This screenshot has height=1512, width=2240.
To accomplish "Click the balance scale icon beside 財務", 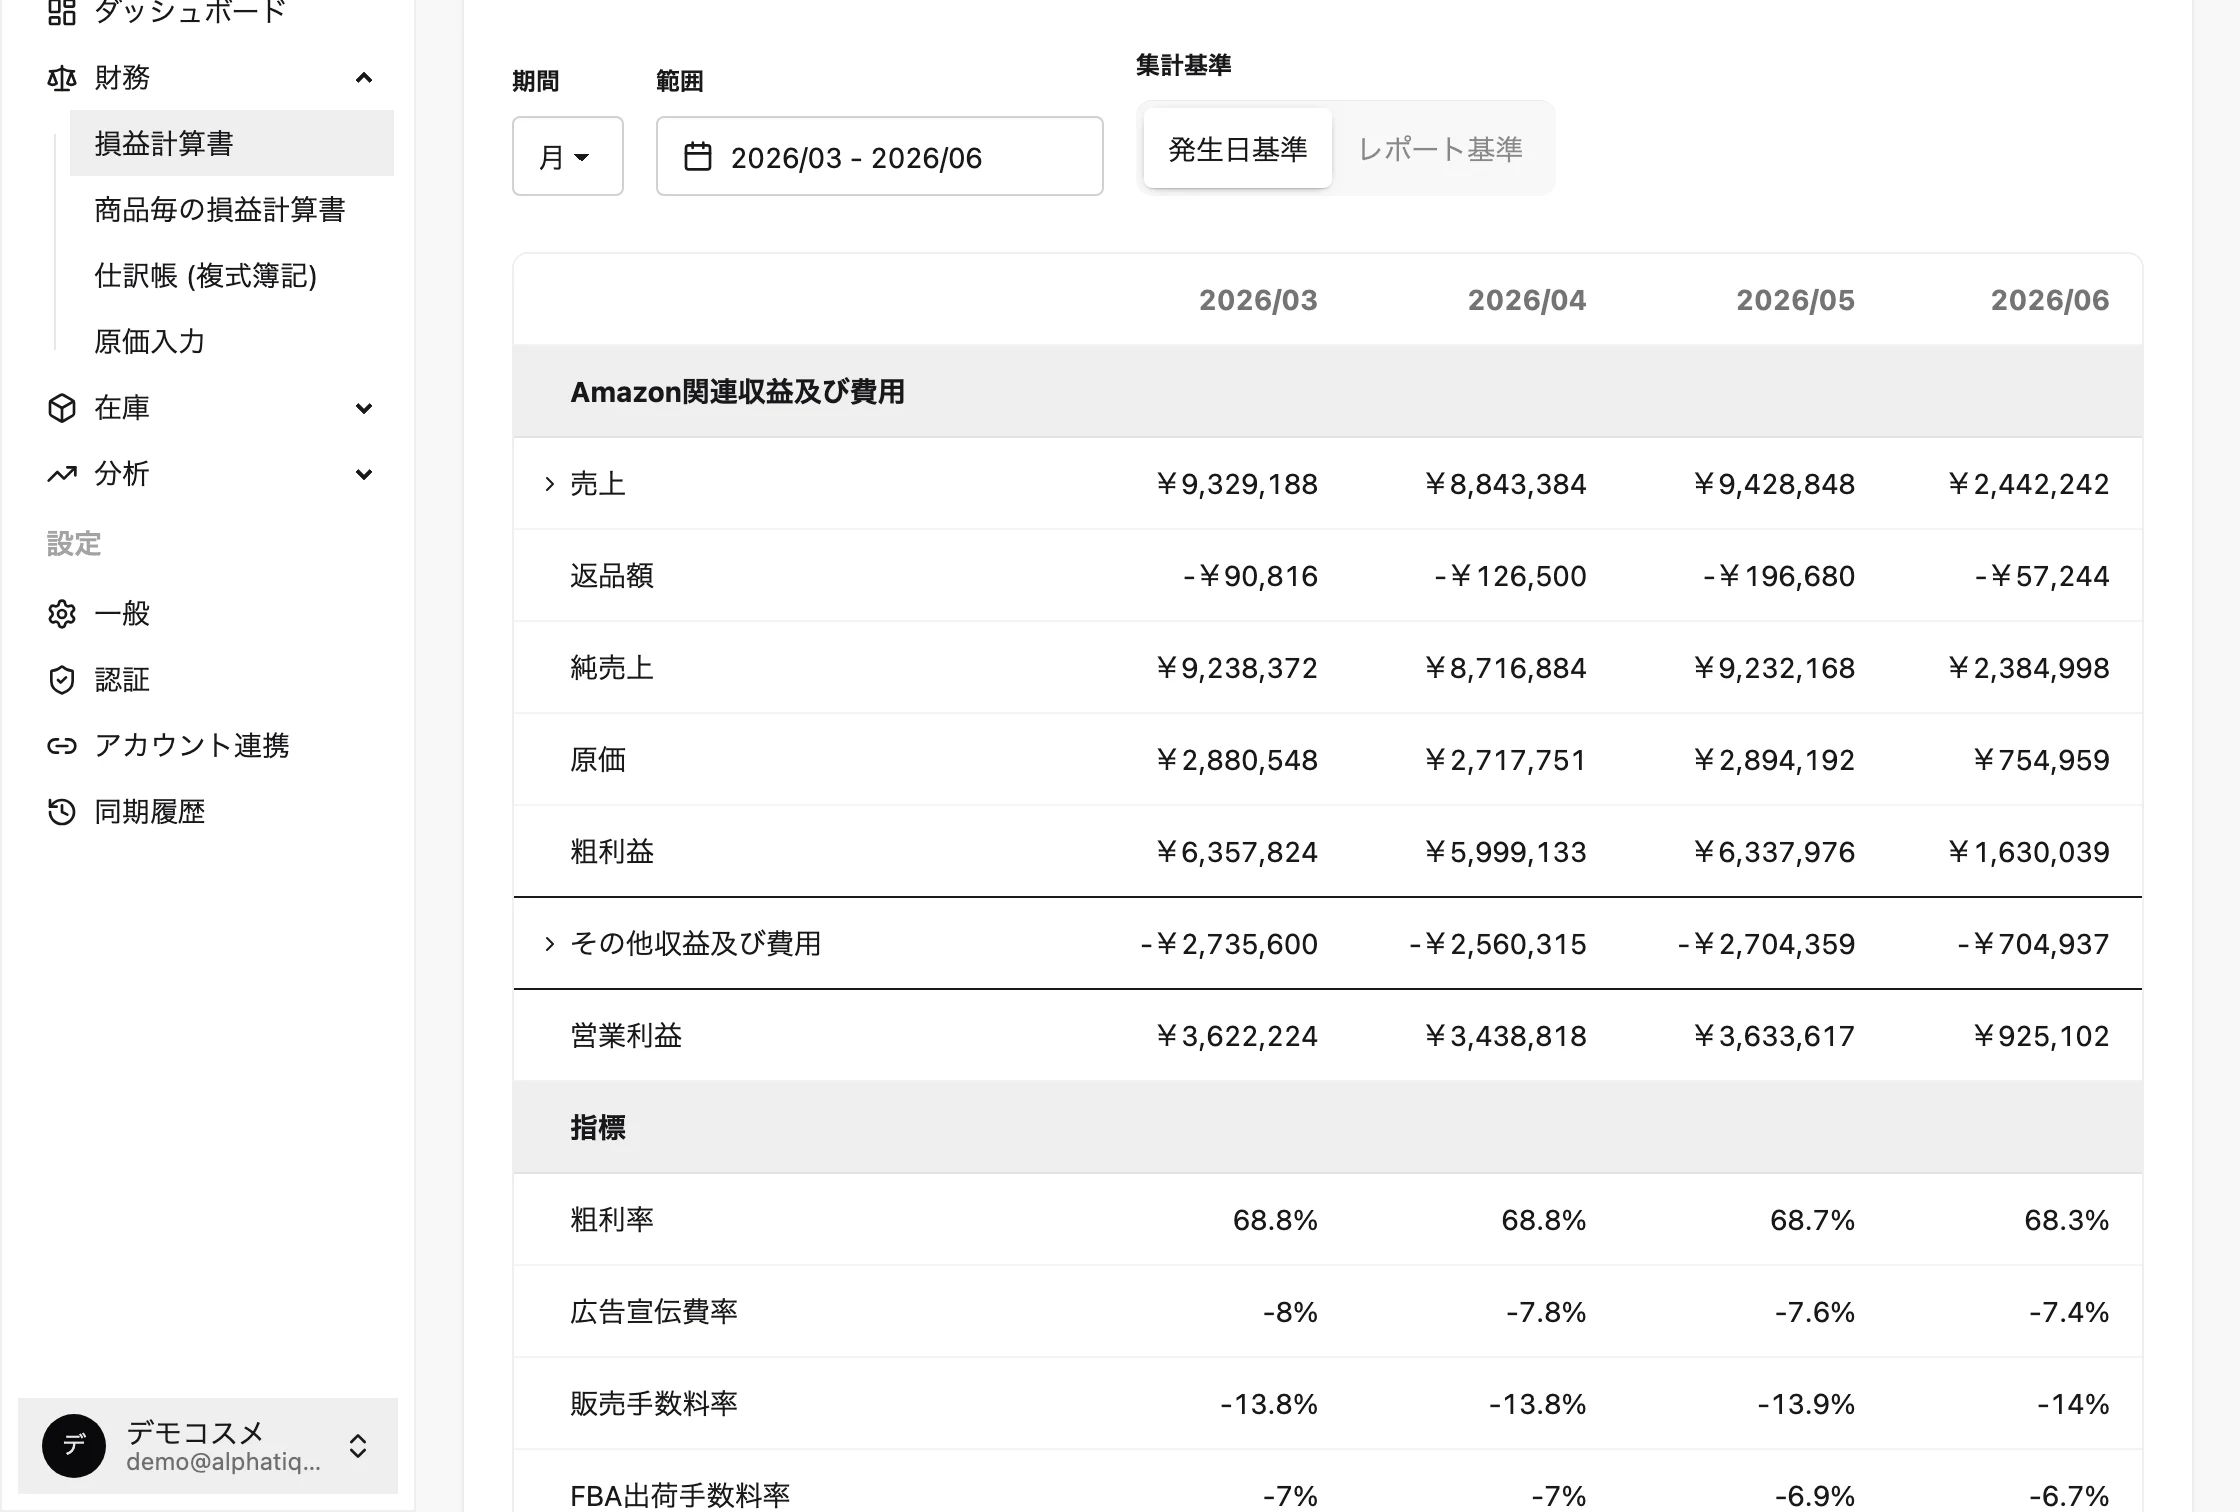I will coord(62,78).
